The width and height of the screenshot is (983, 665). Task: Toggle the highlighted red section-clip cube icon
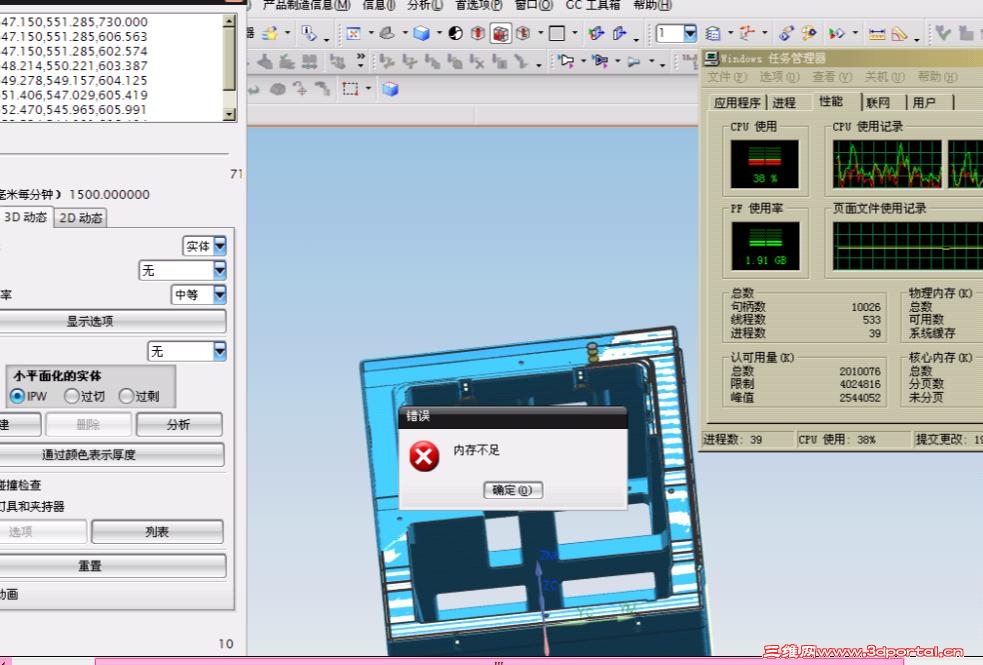click(x=500, y=33)
